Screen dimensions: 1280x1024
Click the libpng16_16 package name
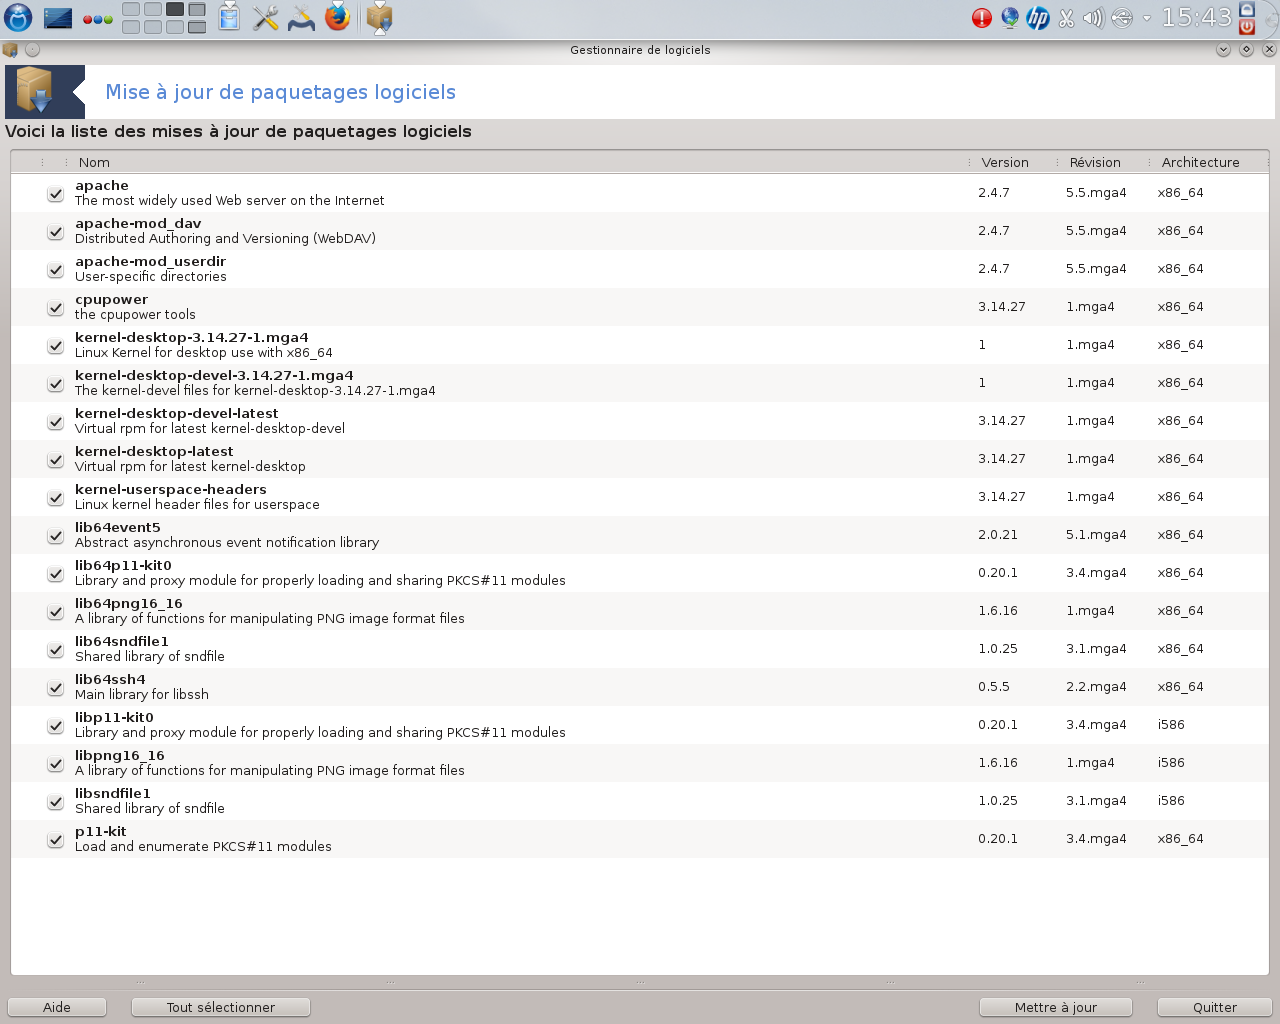pyautogui.click(x=120, y=755)
